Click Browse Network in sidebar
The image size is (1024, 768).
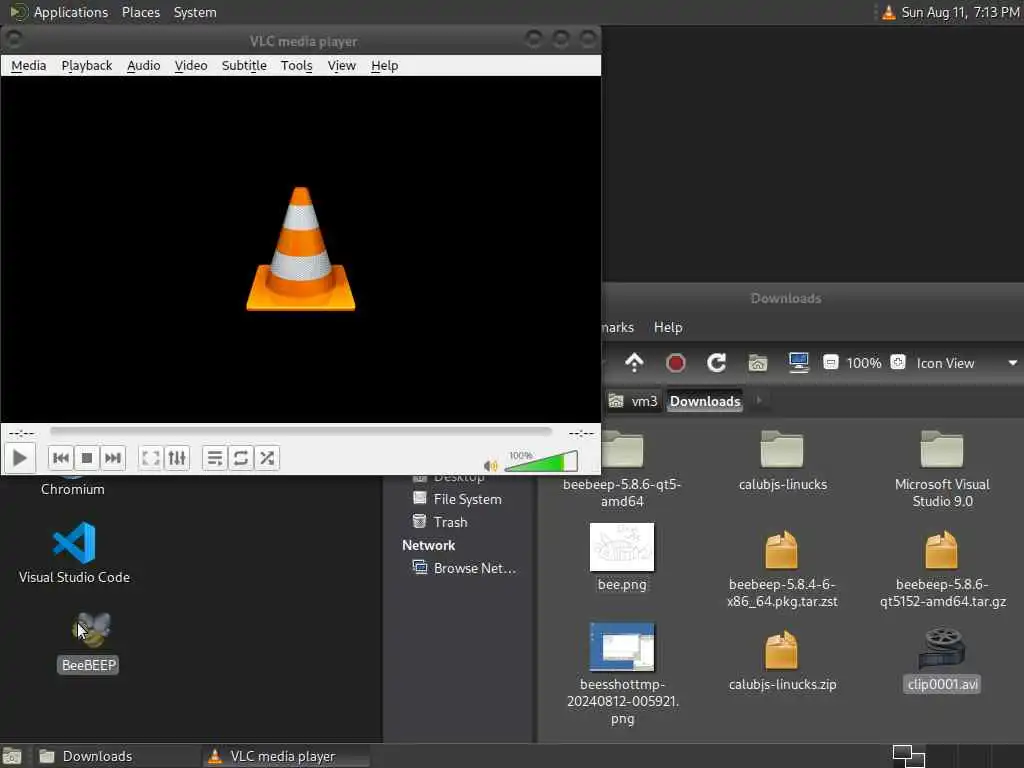coord(464,568)
